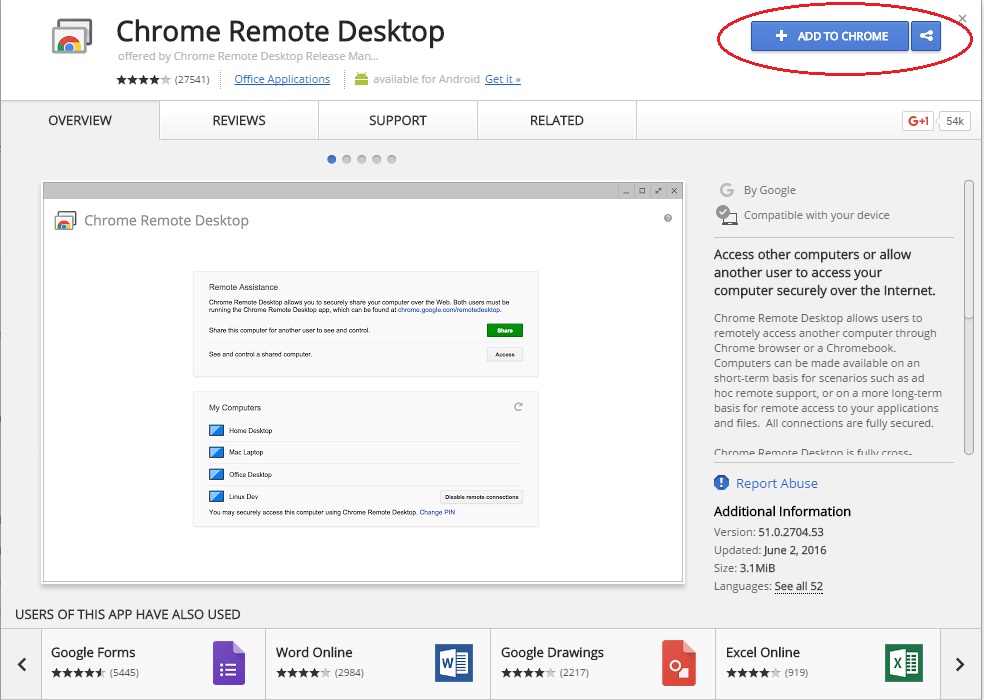Click the 27541 ratings count
The width and height of the screenshot is (984, 700).
click(x=192, y=80)
